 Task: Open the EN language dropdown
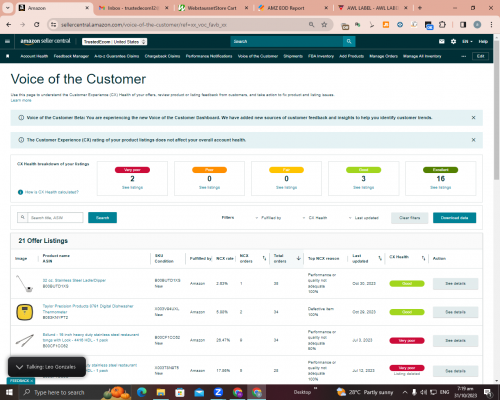pos(467,42)
